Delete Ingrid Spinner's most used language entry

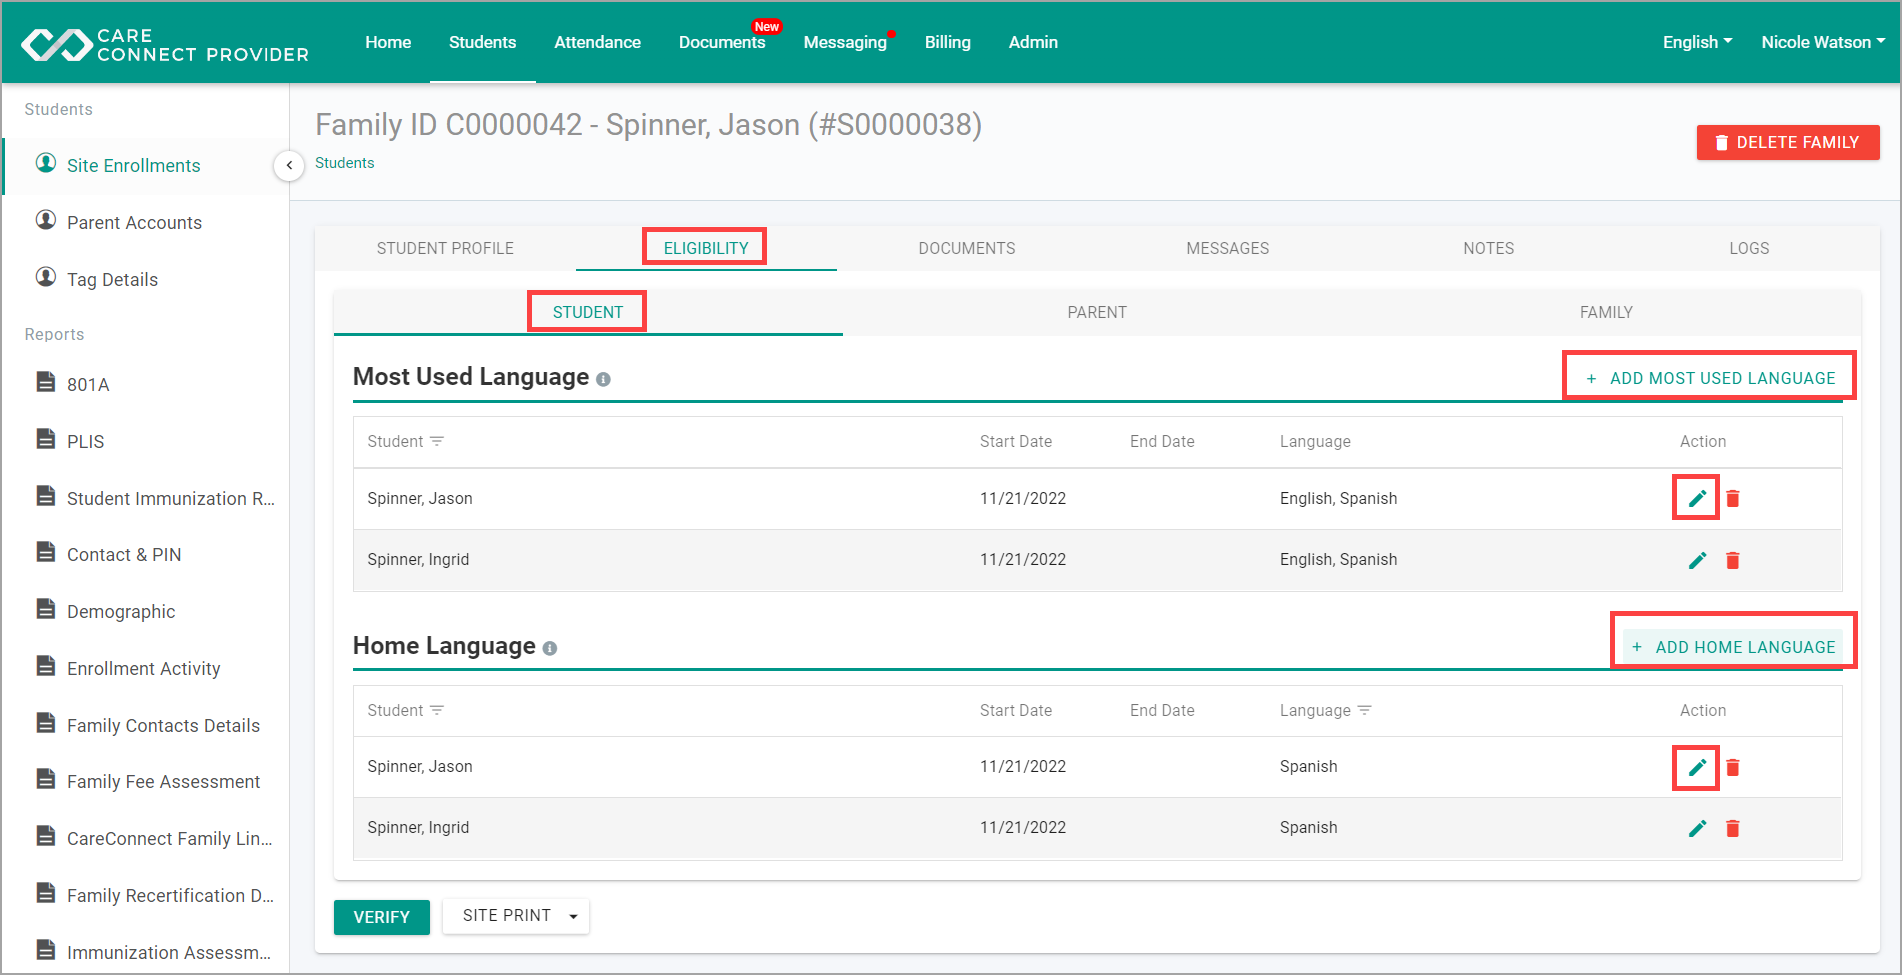point(1733,560)
